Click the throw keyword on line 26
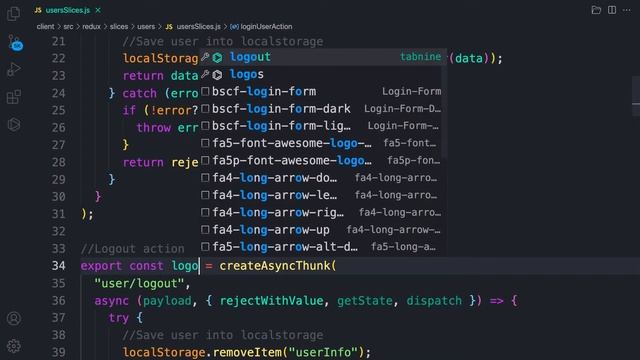This screenshot has height=360, width=640. [153, 128]
